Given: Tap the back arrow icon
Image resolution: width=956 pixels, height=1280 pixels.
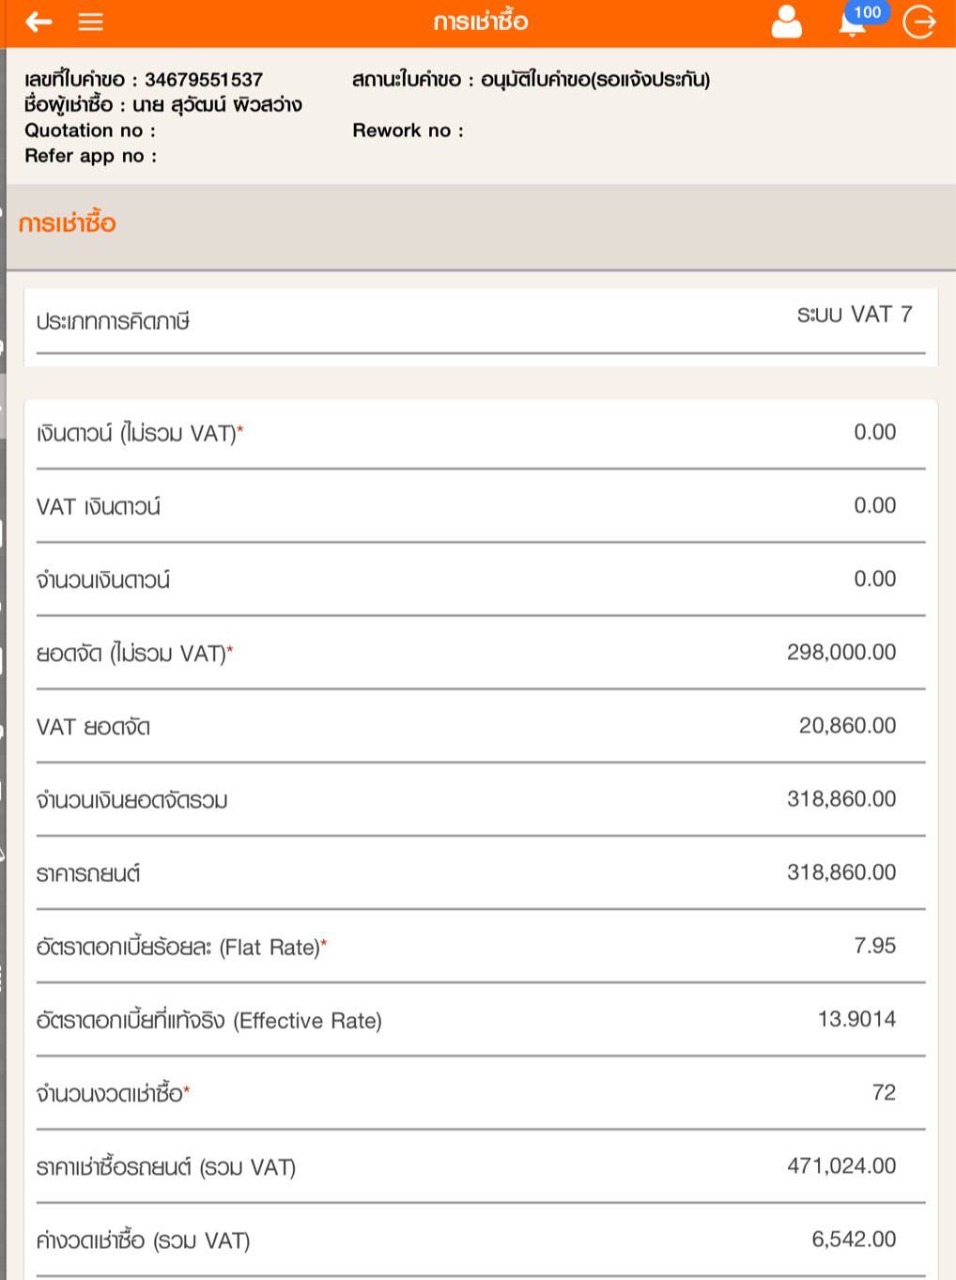Looking at the screenshot, I should pyautogui.click(x=38, y=22).
